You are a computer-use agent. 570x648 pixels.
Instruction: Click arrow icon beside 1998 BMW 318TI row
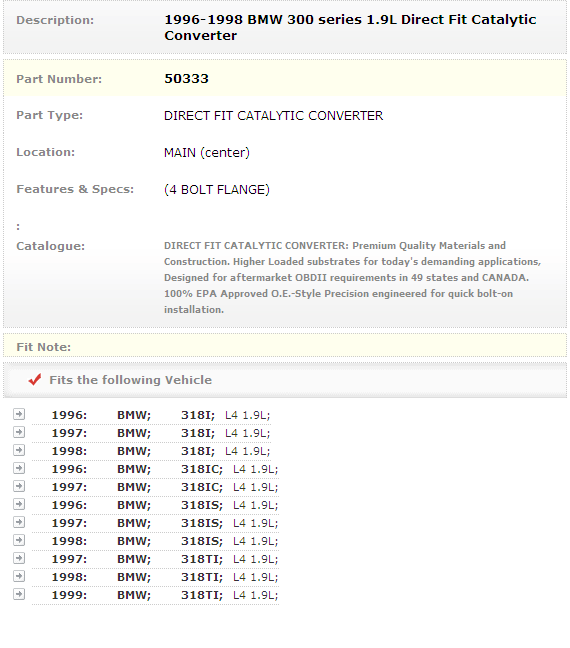[19, 576]
